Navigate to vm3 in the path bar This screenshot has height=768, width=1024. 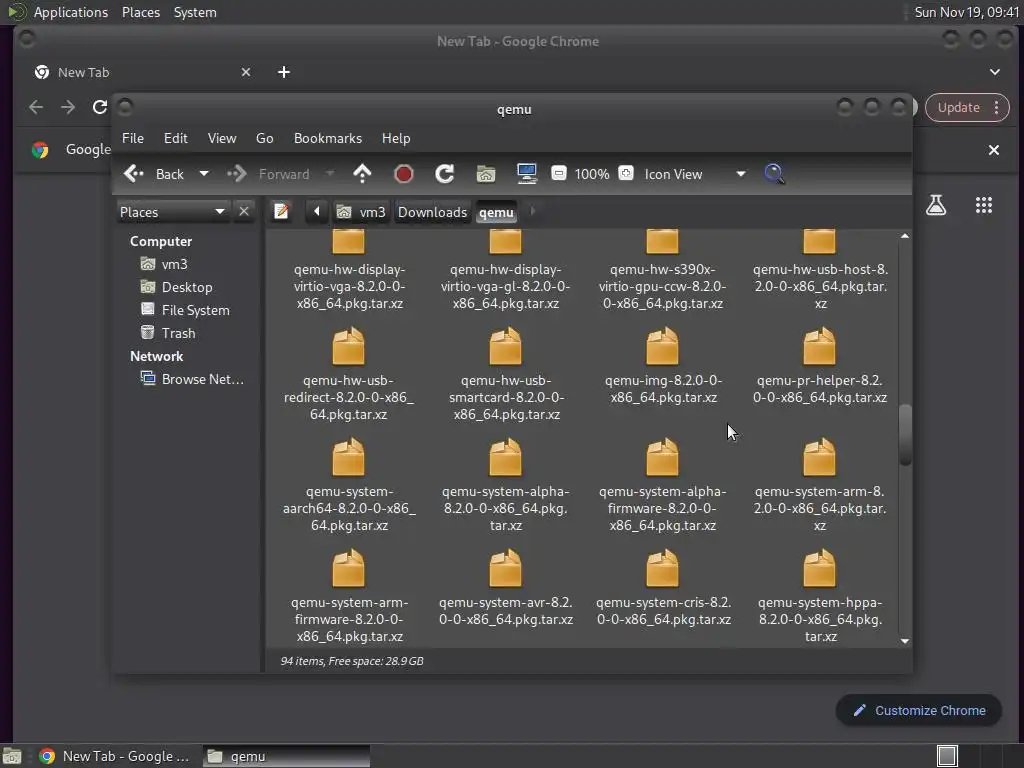click(361, 212)
